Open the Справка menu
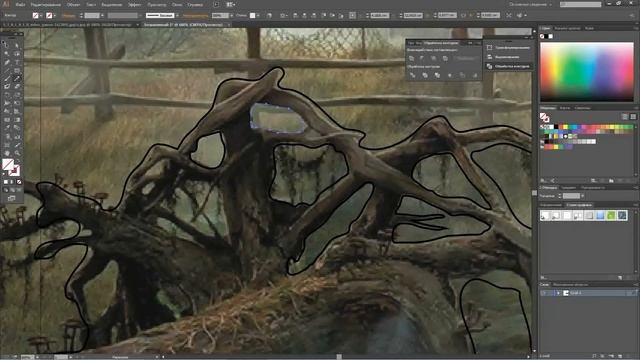Viewport: 640px width, 360px height. [x=195, y=5]
